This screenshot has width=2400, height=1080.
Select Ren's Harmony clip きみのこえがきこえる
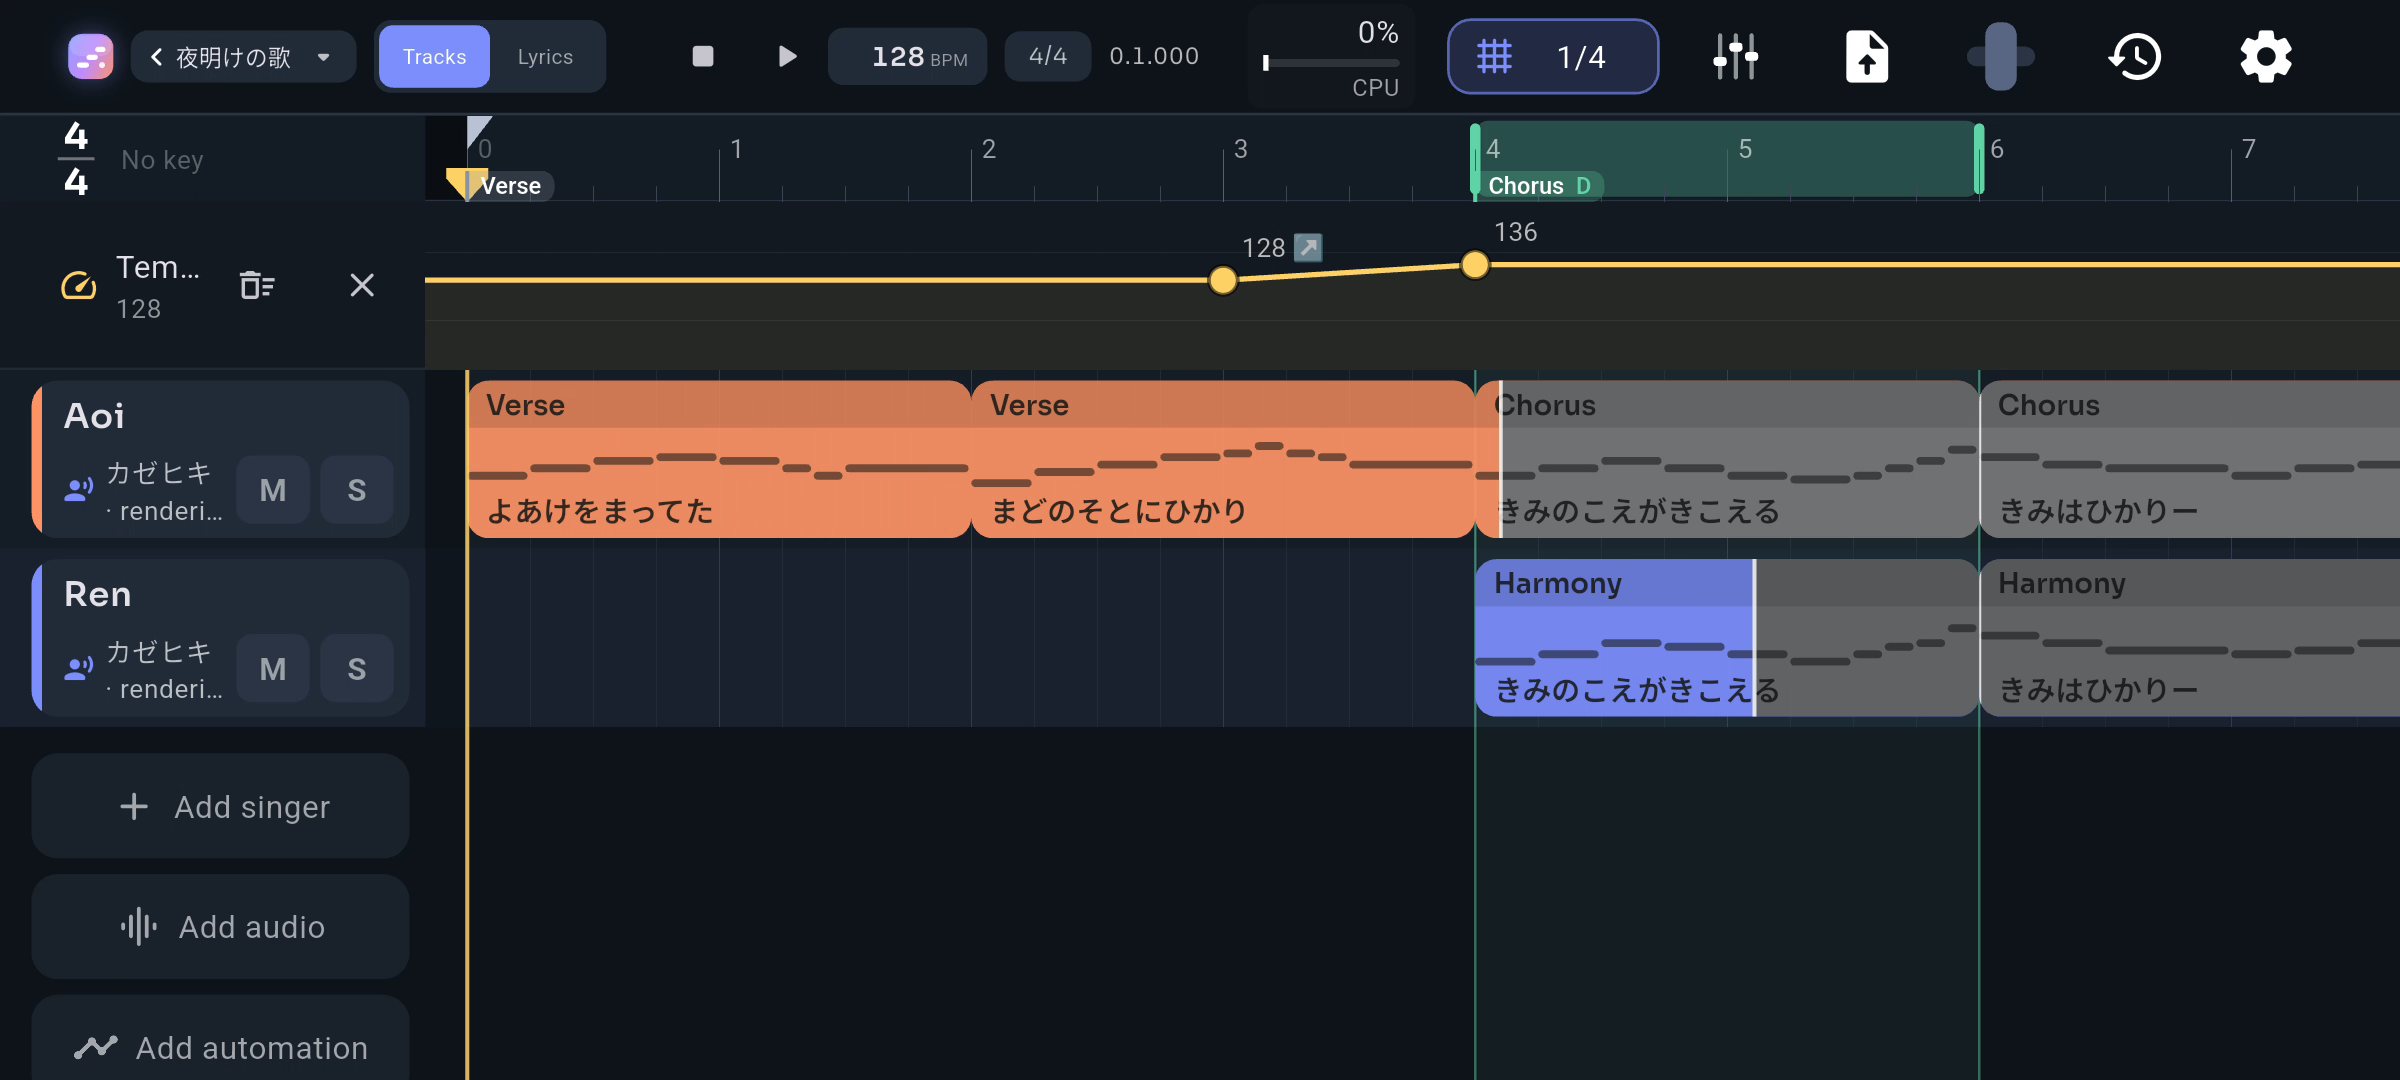(1727, 638)
